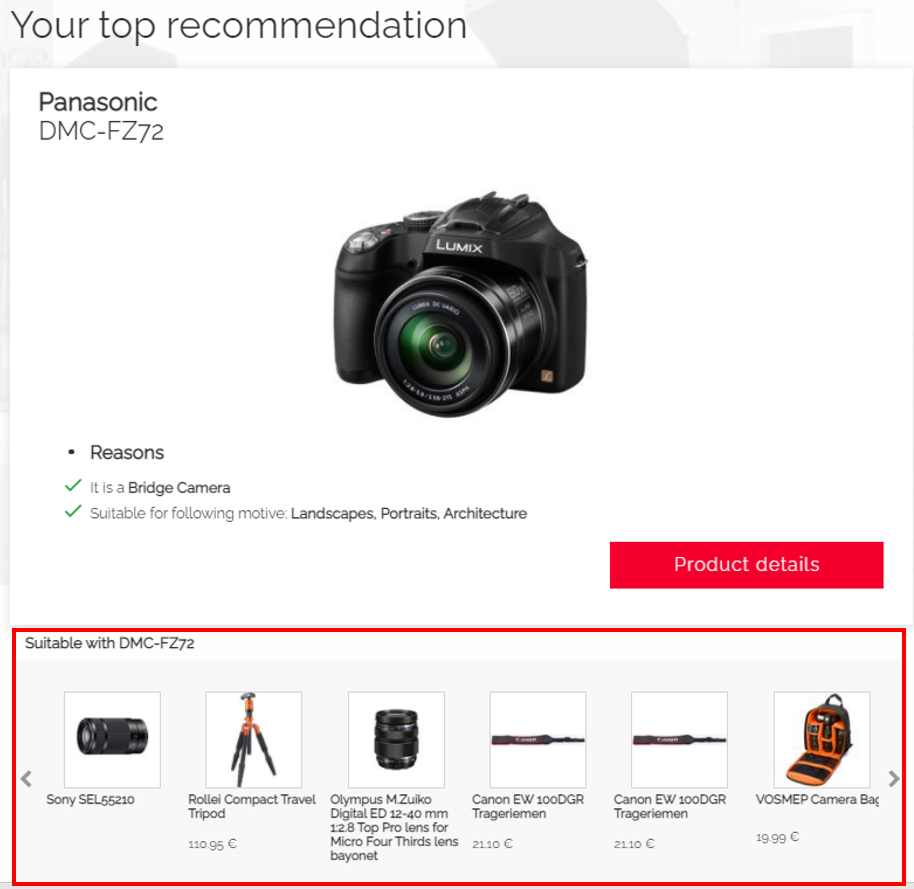Click the Suitable with DMC-FZ72 heading

tap(110, 643)
